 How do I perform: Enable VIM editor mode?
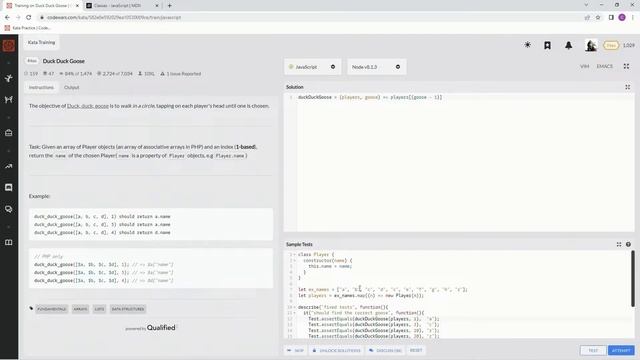coord(584,66)
